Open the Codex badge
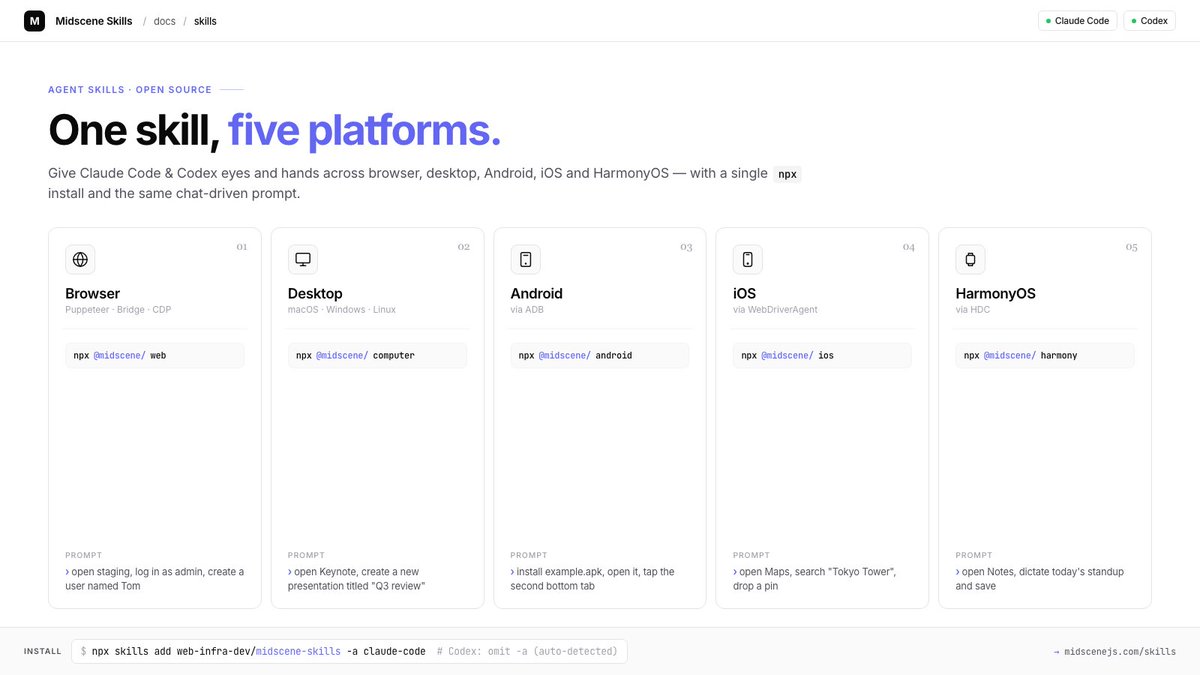 pyautogui.click(x=1149, y=21)
